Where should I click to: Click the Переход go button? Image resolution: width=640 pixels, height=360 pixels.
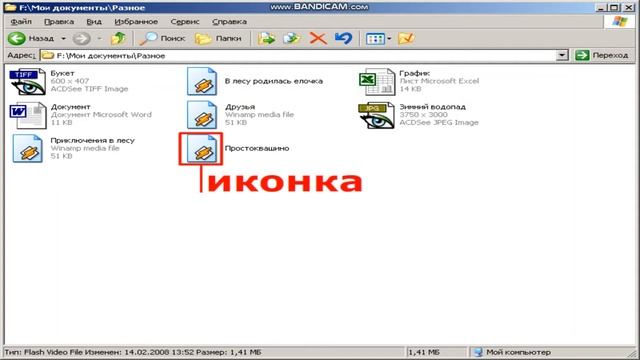pos(602,55)
